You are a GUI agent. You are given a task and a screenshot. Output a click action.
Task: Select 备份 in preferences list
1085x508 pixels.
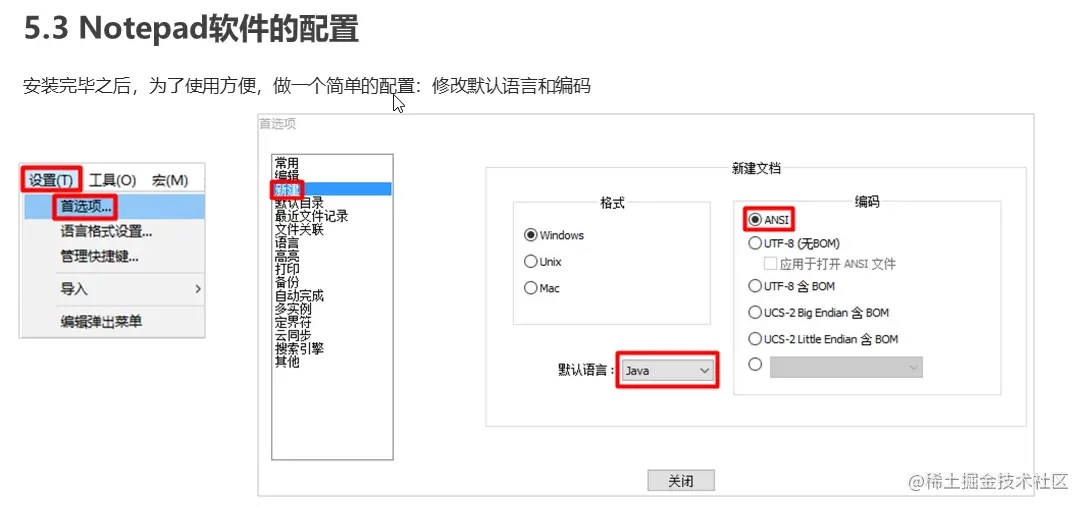tap(287, 282)
